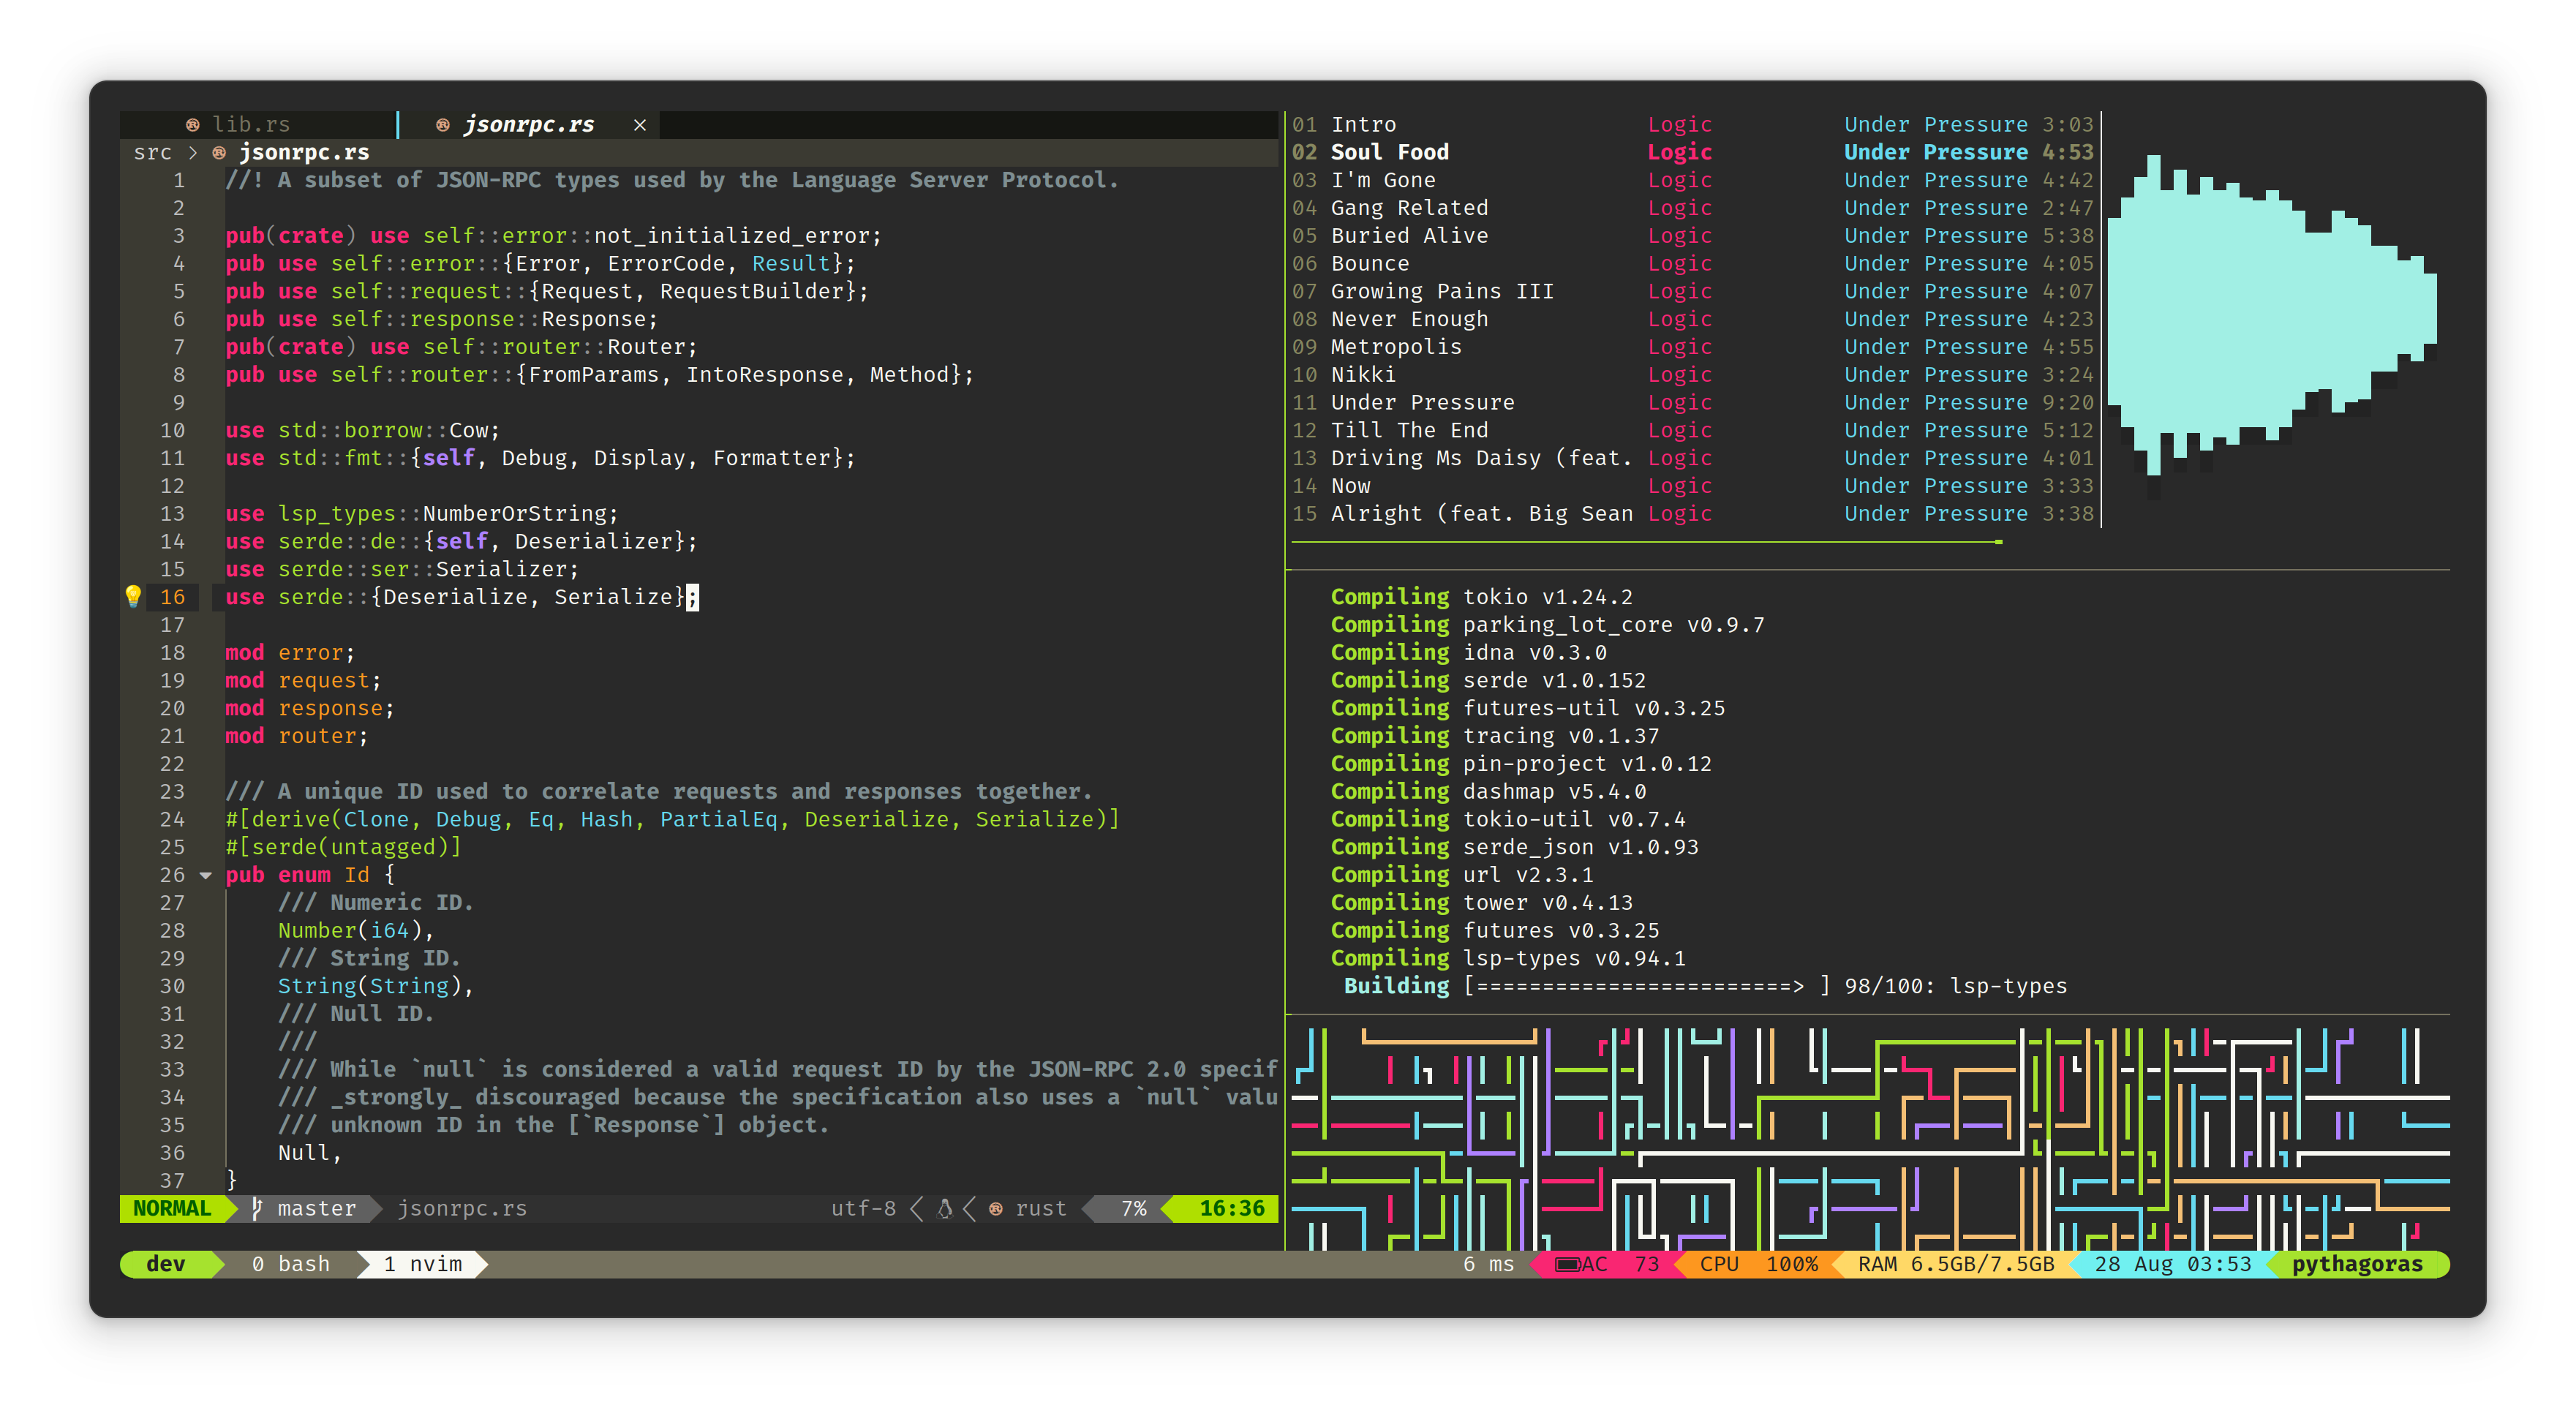This screenshot has height=1416, width=2576.
Task: Click the Rust filetype icon in statusline
Action: [996, 1208]
